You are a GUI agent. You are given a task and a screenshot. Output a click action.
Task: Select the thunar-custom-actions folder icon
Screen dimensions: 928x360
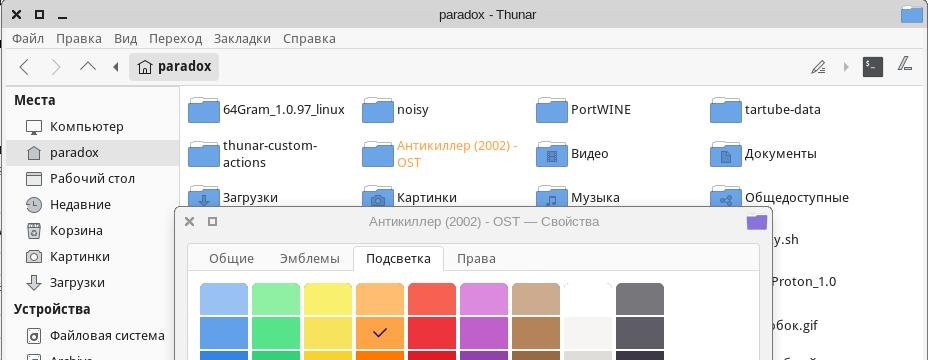(x=204, y=154)
